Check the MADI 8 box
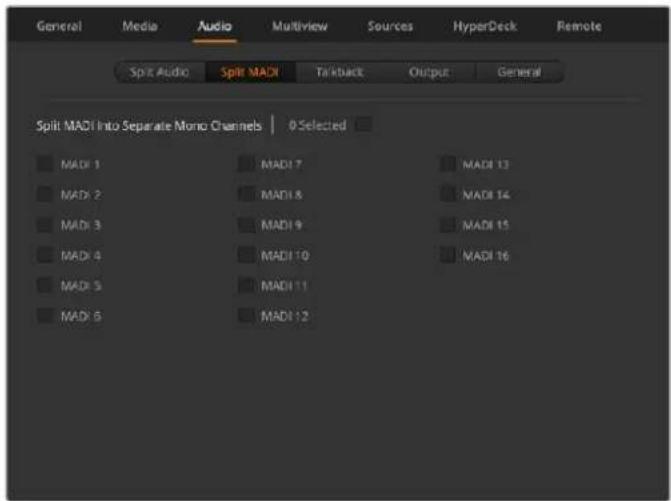The width and height of the screenshot is (671, 501). coord(246,194)
